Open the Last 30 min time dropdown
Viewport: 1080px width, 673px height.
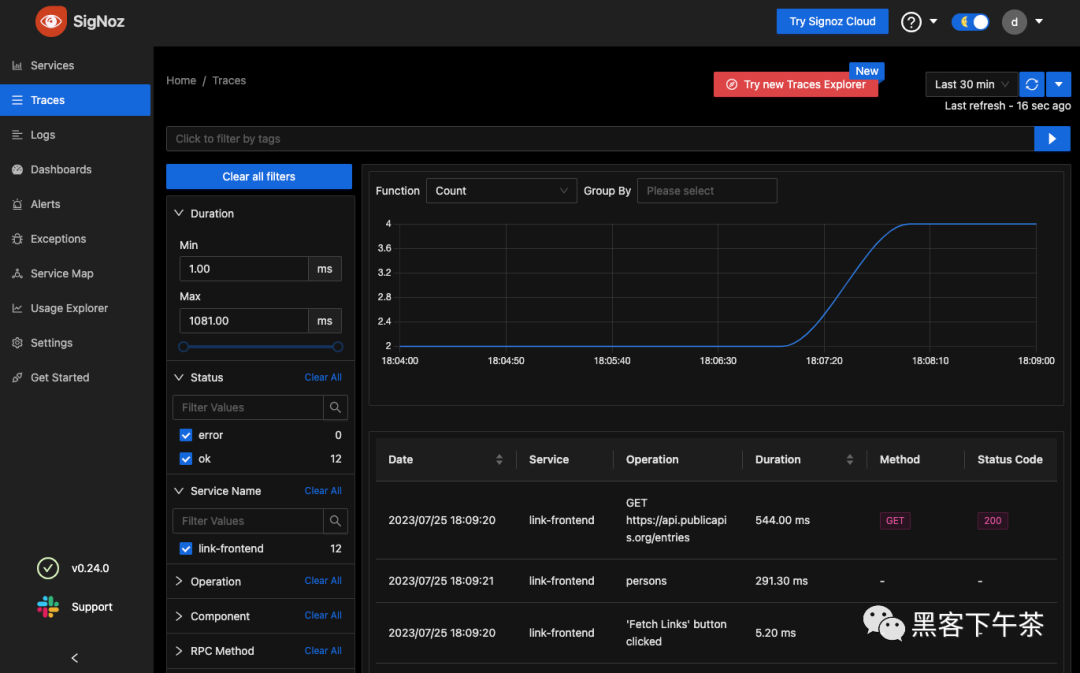tap(971, 85)
